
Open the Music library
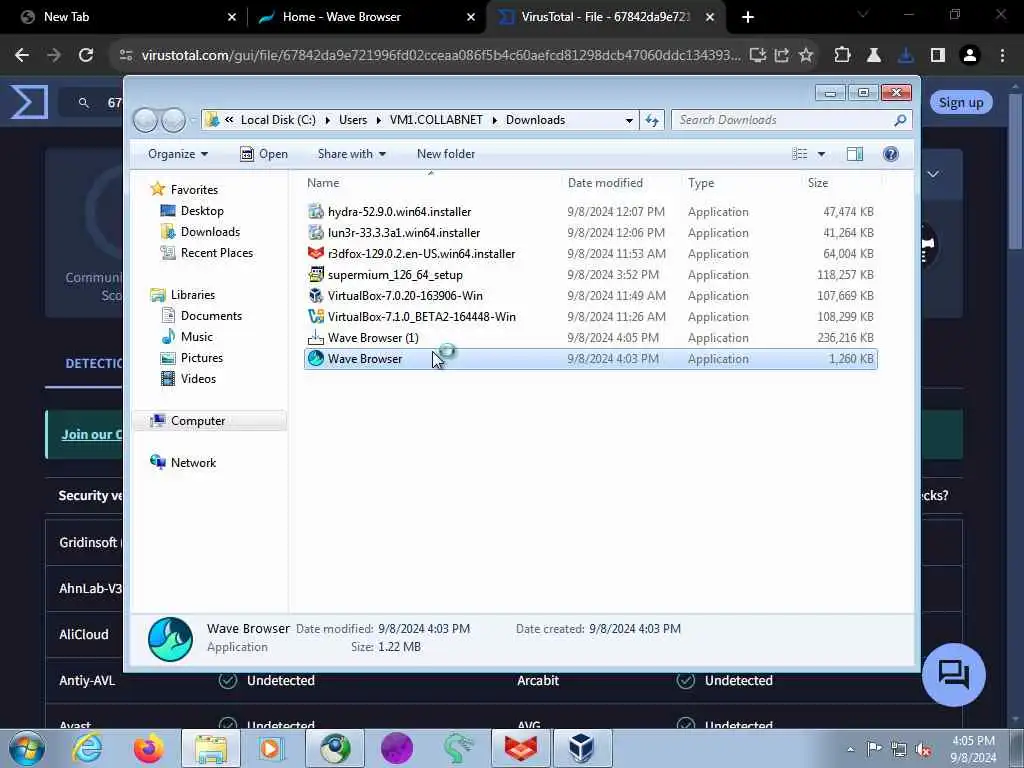tap(197, 336)
